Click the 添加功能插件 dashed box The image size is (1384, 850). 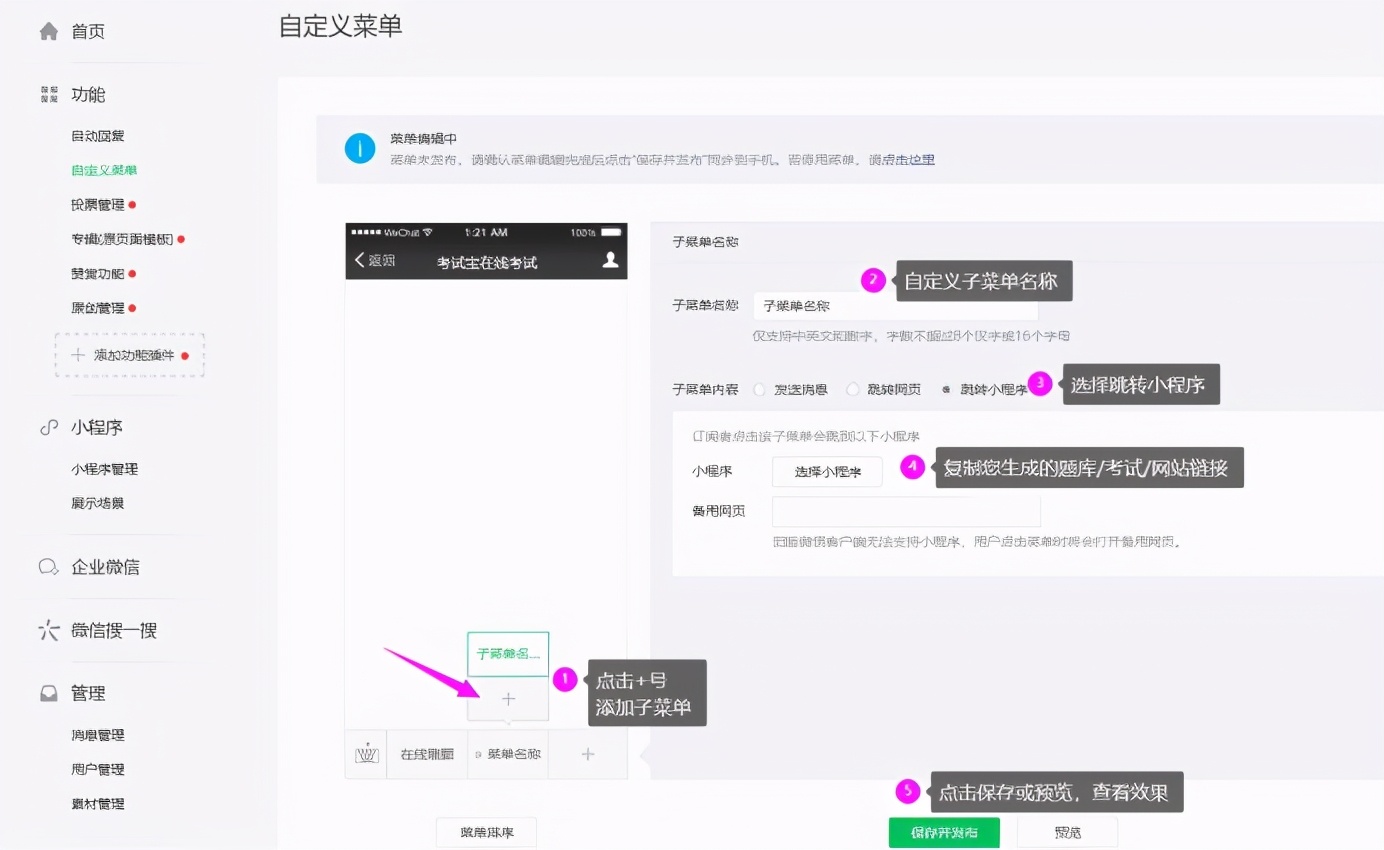tap(130, 355)
